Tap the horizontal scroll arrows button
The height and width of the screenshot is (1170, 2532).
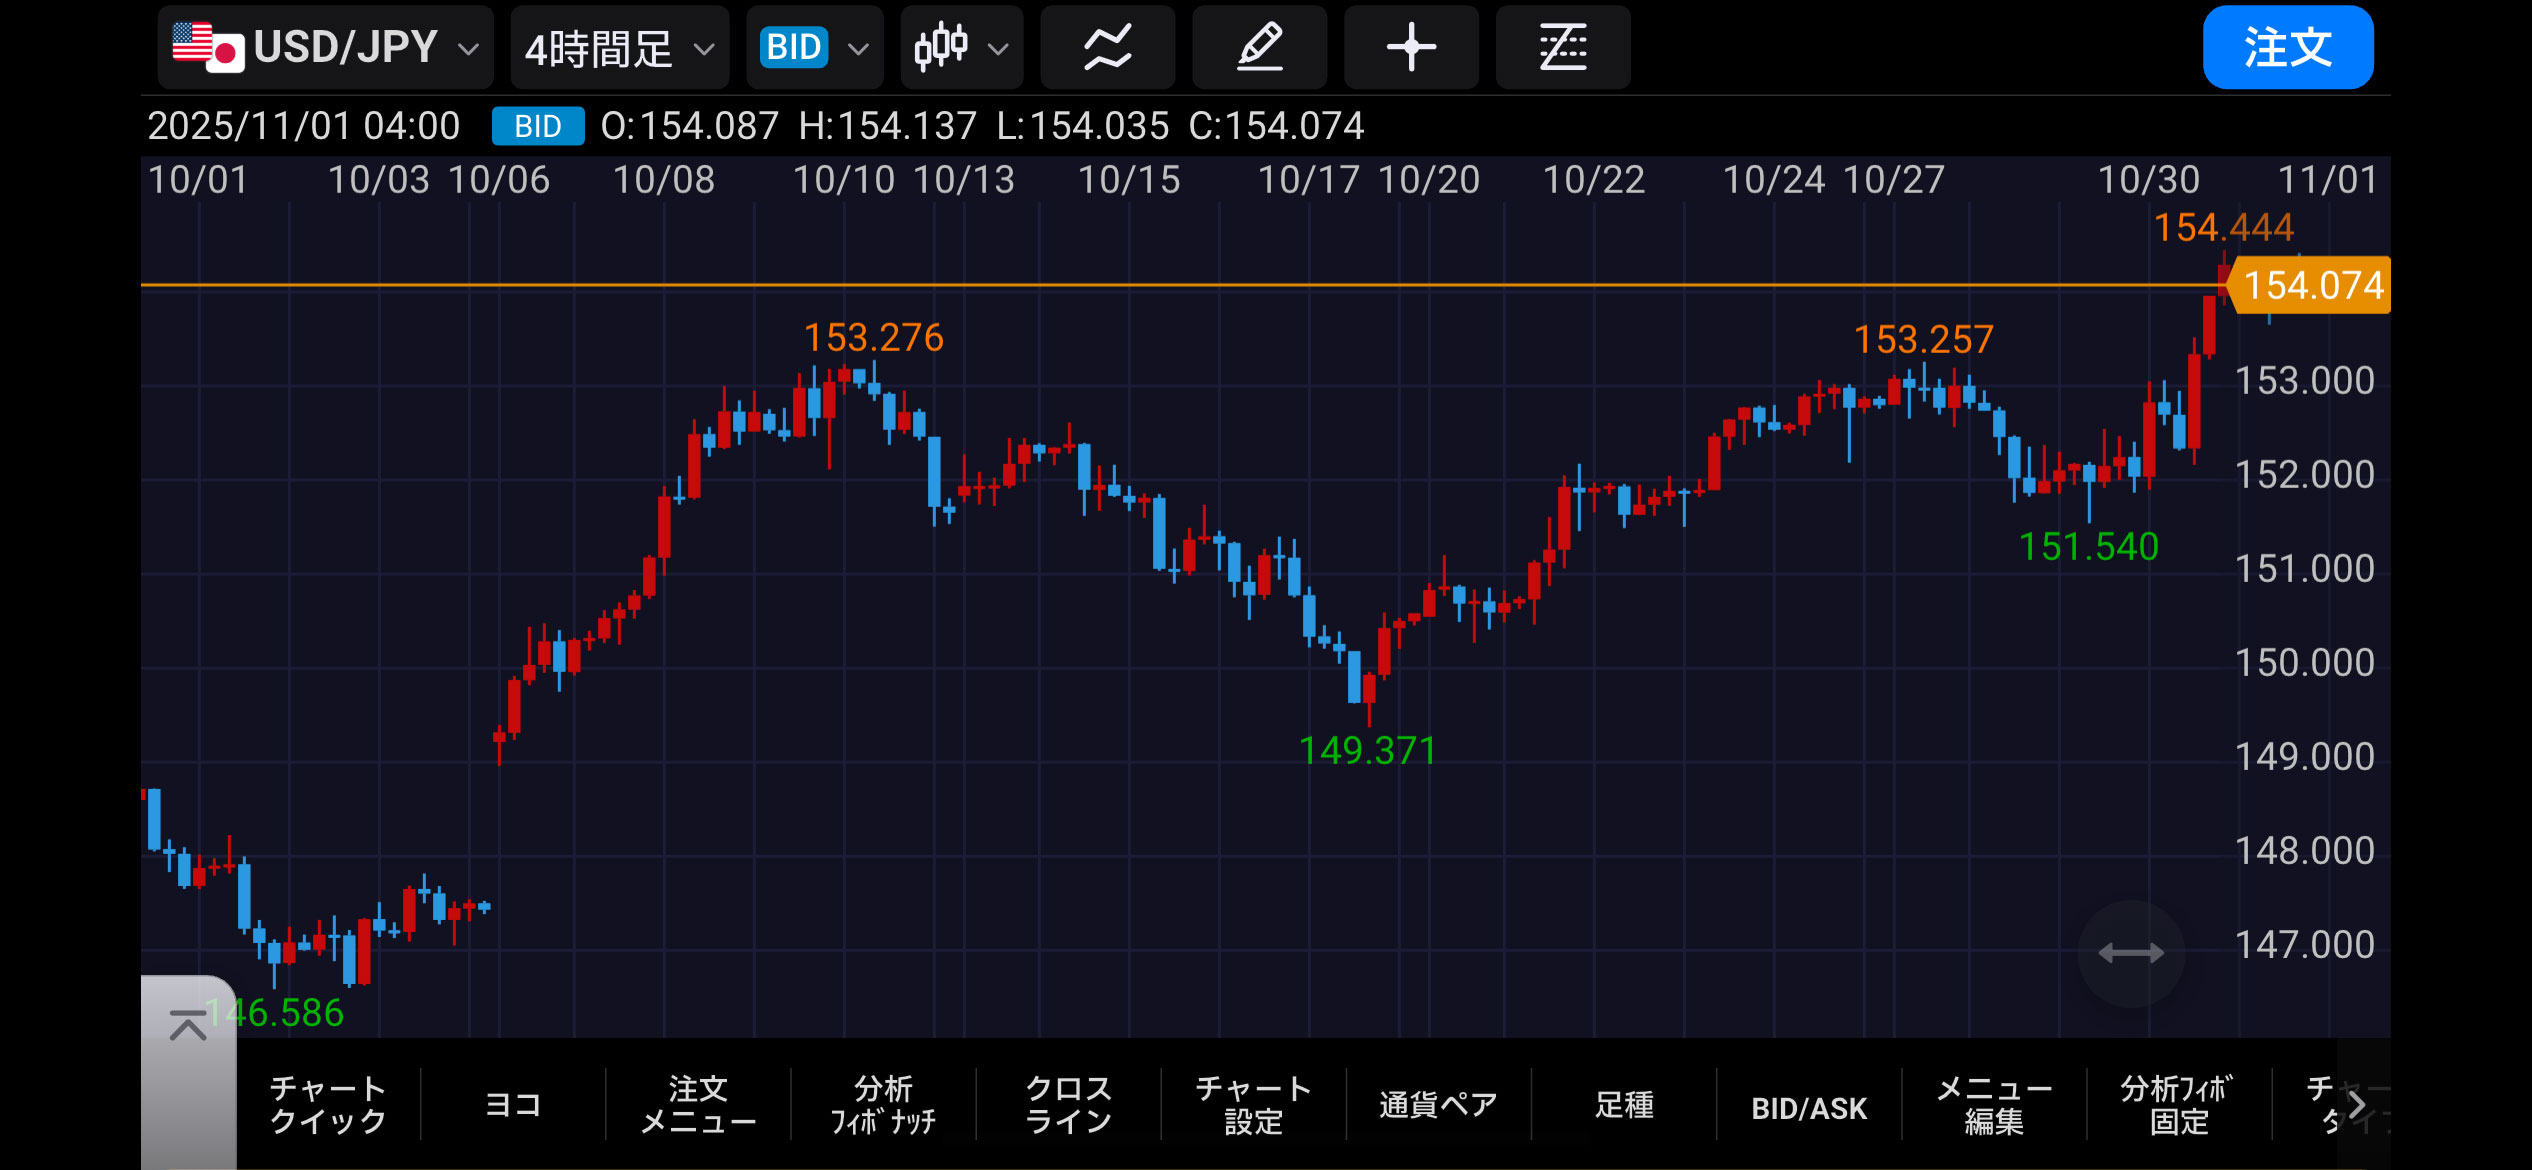pyautogui.click(x=2130, y=952)
